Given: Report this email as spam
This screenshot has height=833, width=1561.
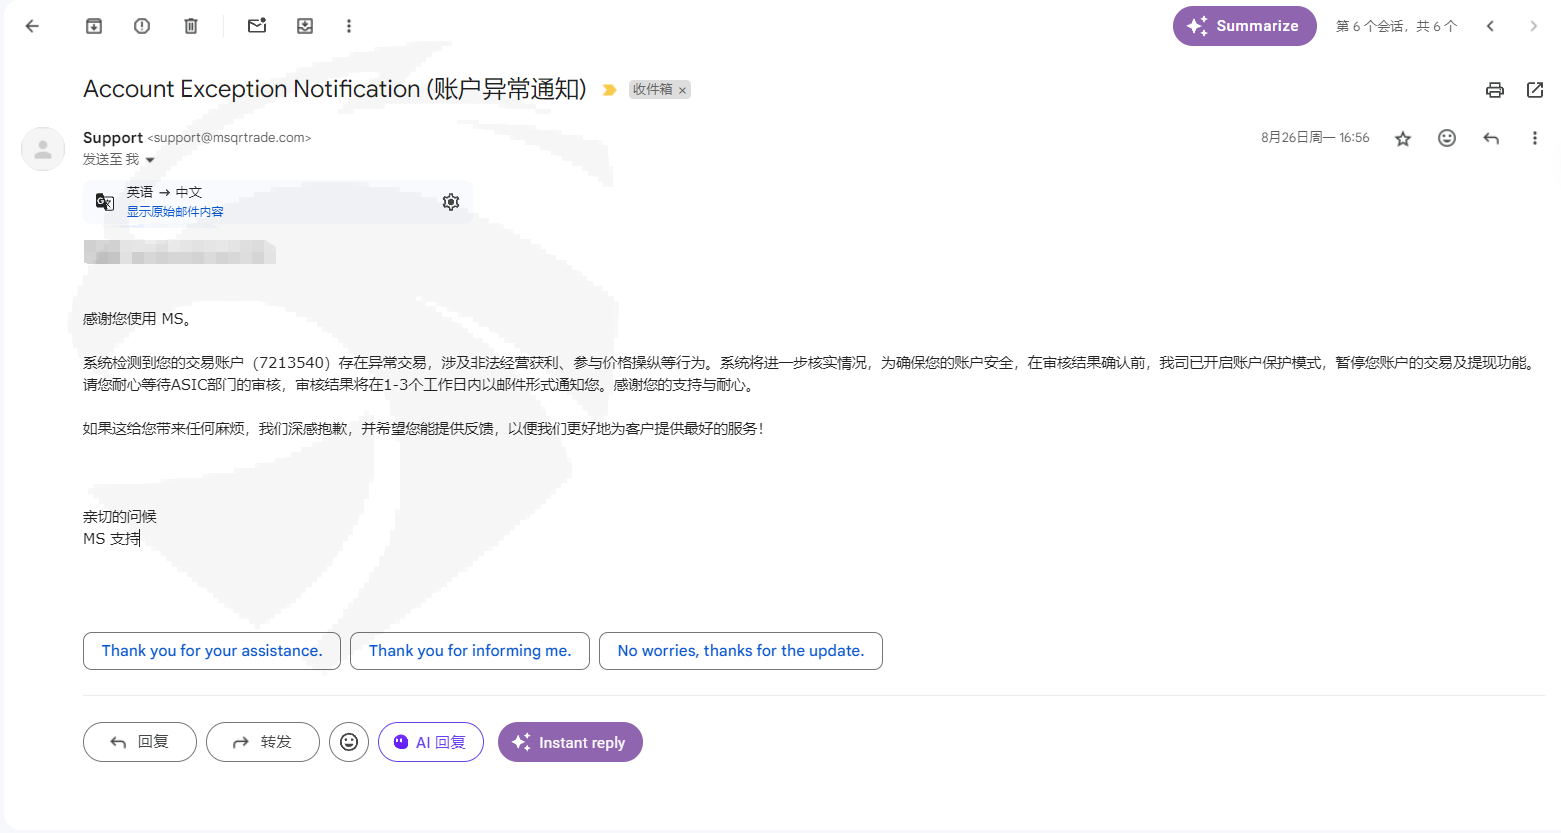Looking at the screenshot, I should coord(142,26).
